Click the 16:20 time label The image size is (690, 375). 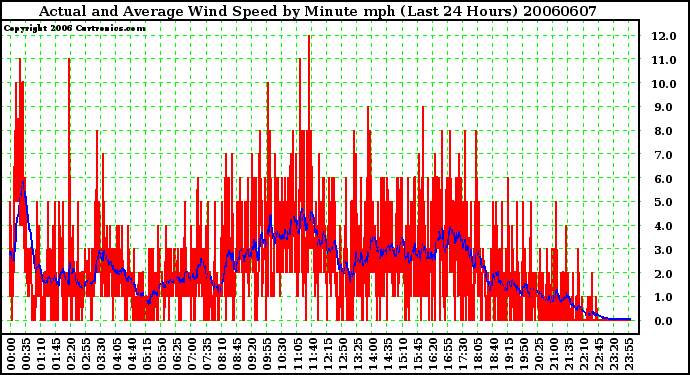coord(433,354)
